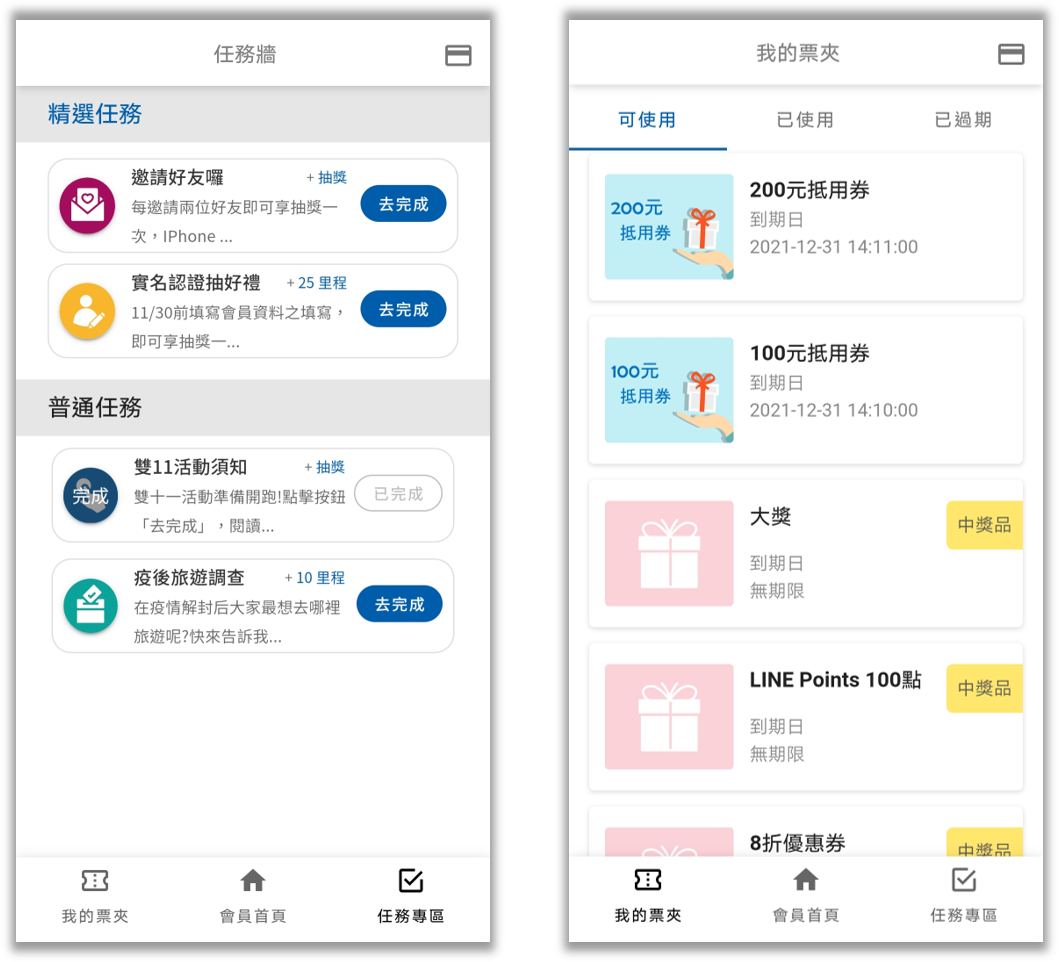The image size is (1059, 962).
Task: Switch to the 已使用 tab
Action: tap(806, 117)
